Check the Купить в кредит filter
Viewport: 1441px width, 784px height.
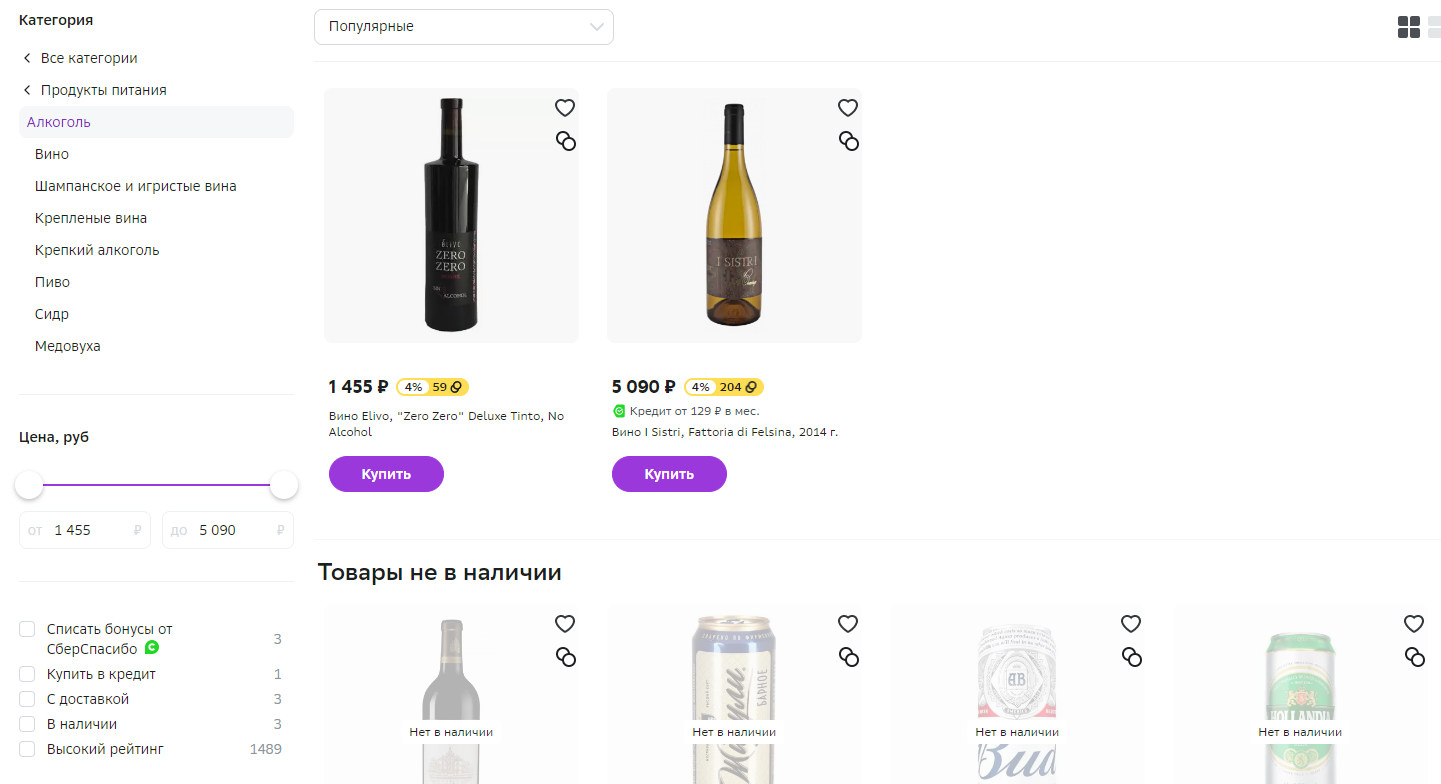pos(28,674)
